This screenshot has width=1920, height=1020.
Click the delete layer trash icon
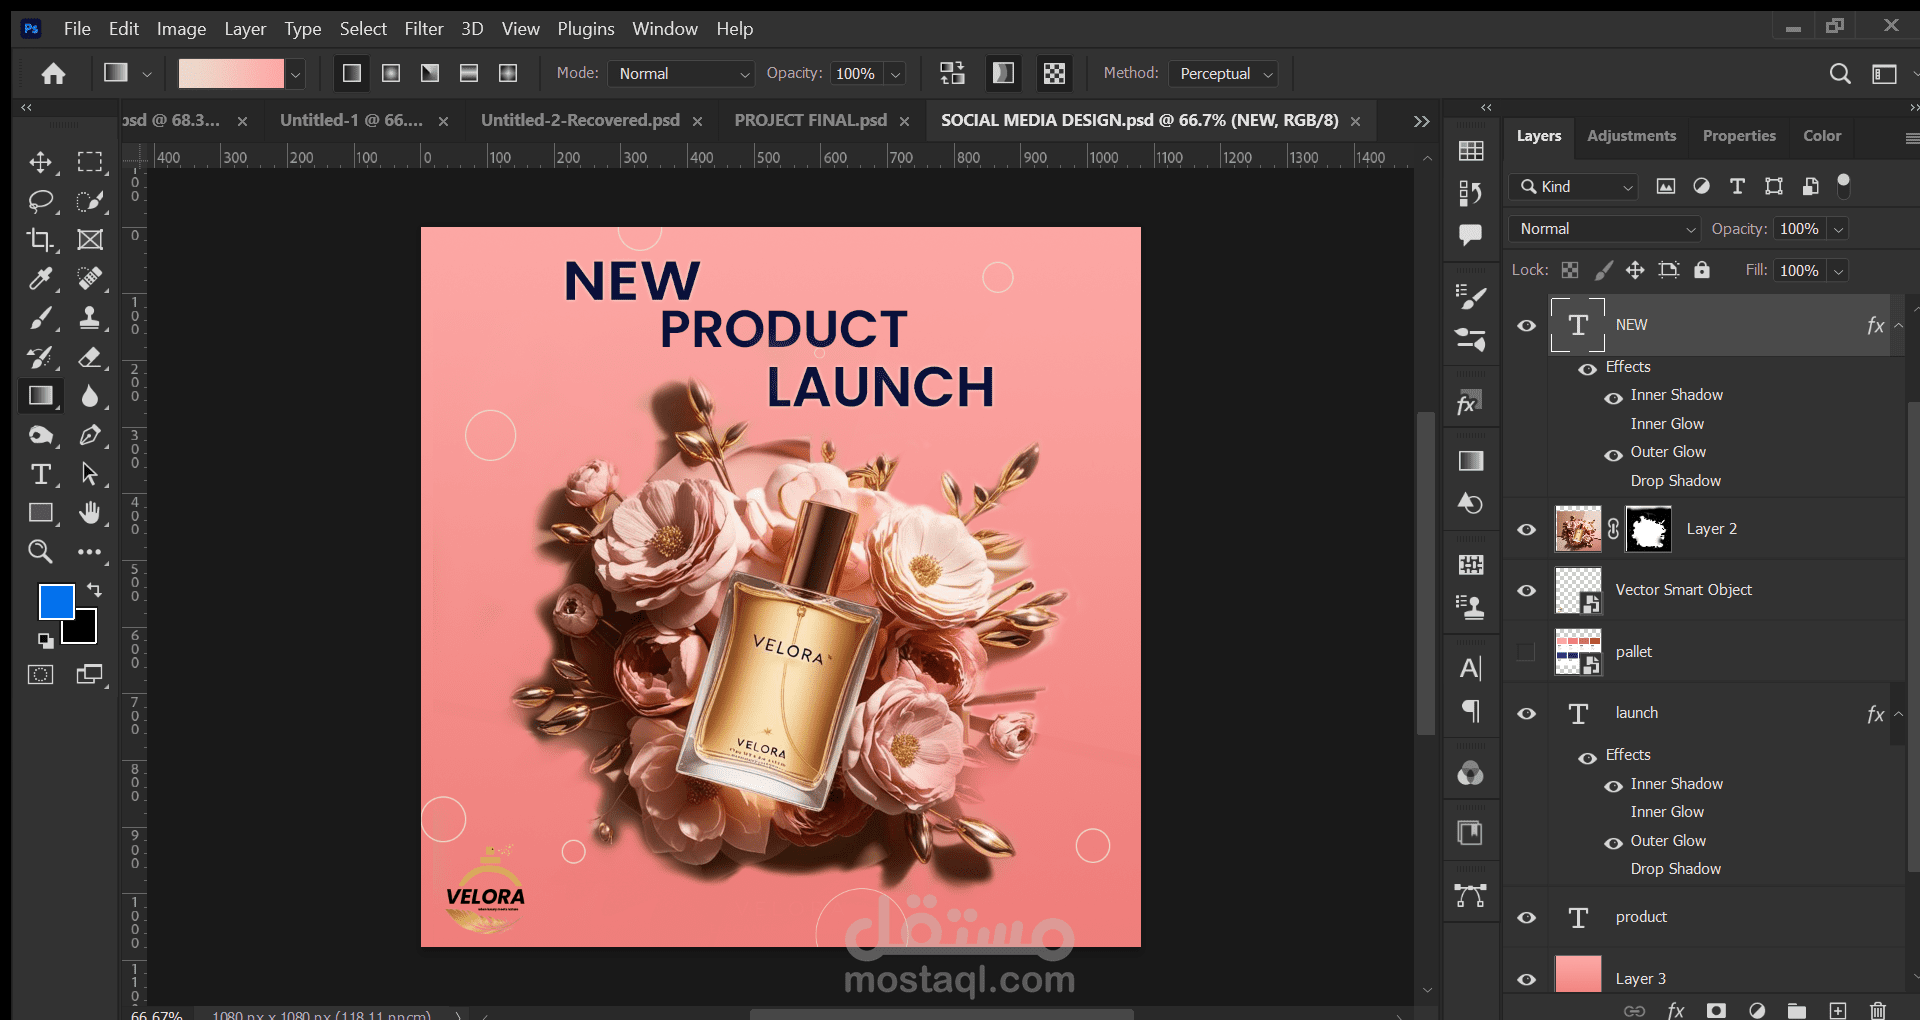(1878, 1010)
